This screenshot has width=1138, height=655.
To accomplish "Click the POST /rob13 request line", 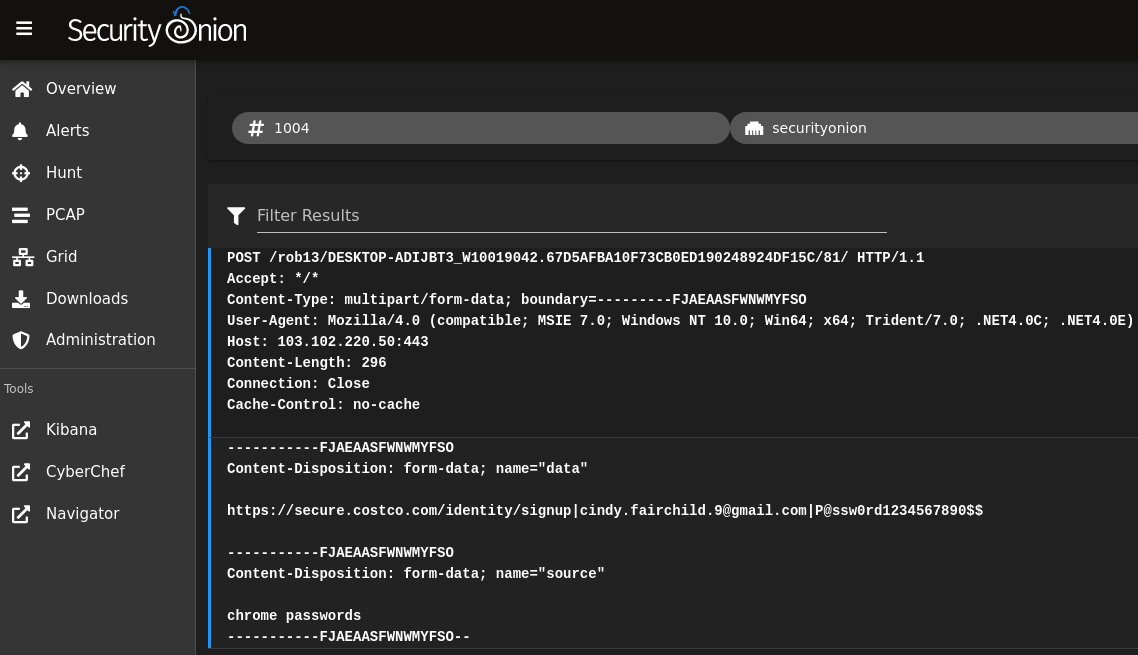I will tap(576, 258).
